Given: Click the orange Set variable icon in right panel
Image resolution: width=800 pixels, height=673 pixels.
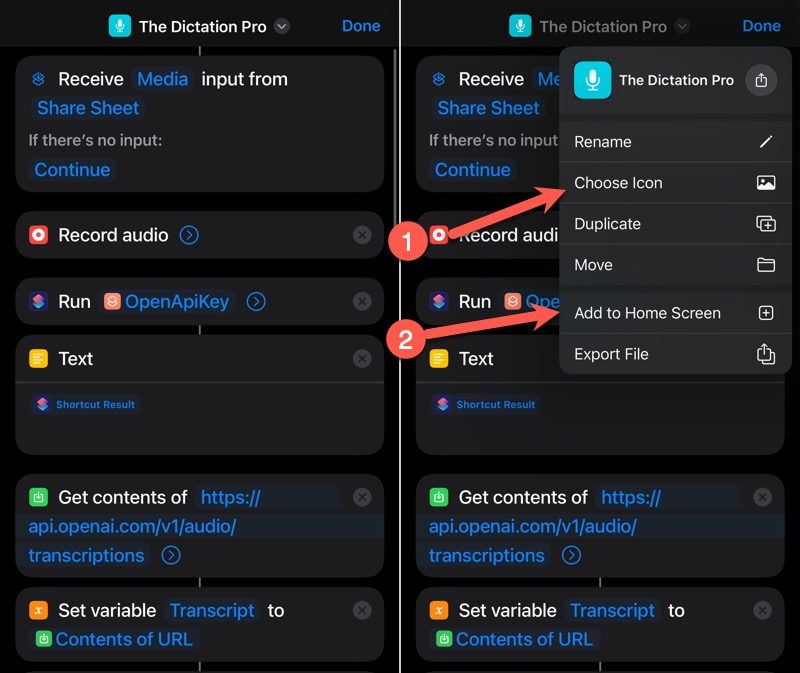Looking at the screenshot, I should (x=439, y=611).
